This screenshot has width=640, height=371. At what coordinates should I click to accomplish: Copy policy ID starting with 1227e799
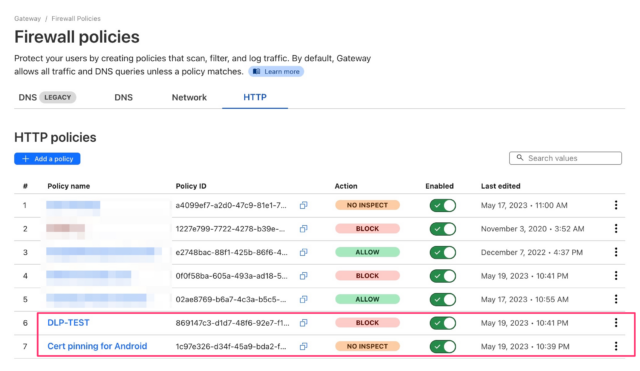[303, 229]
